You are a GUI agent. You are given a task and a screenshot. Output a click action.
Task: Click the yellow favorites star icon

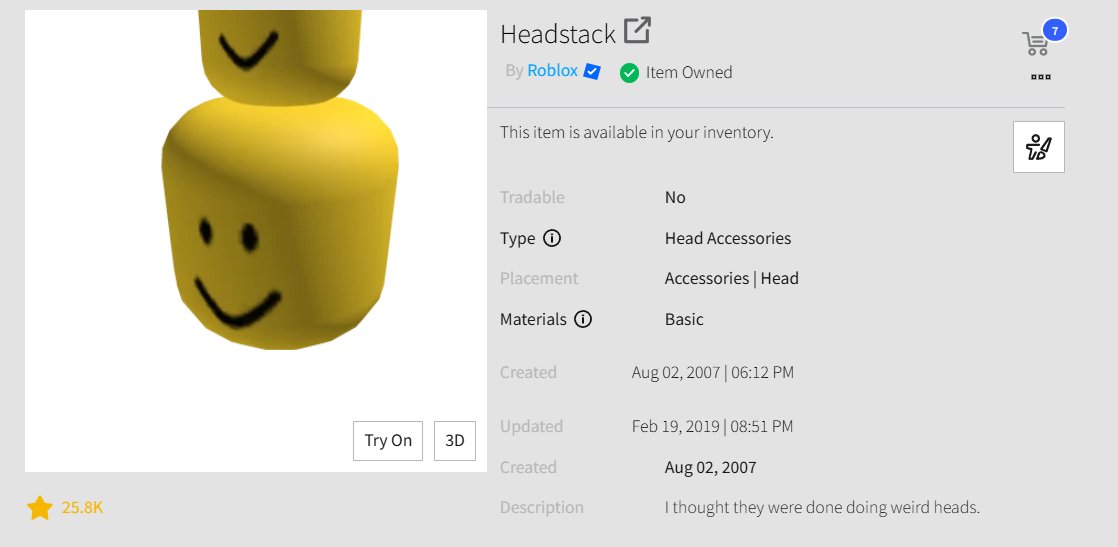[40, 508]
